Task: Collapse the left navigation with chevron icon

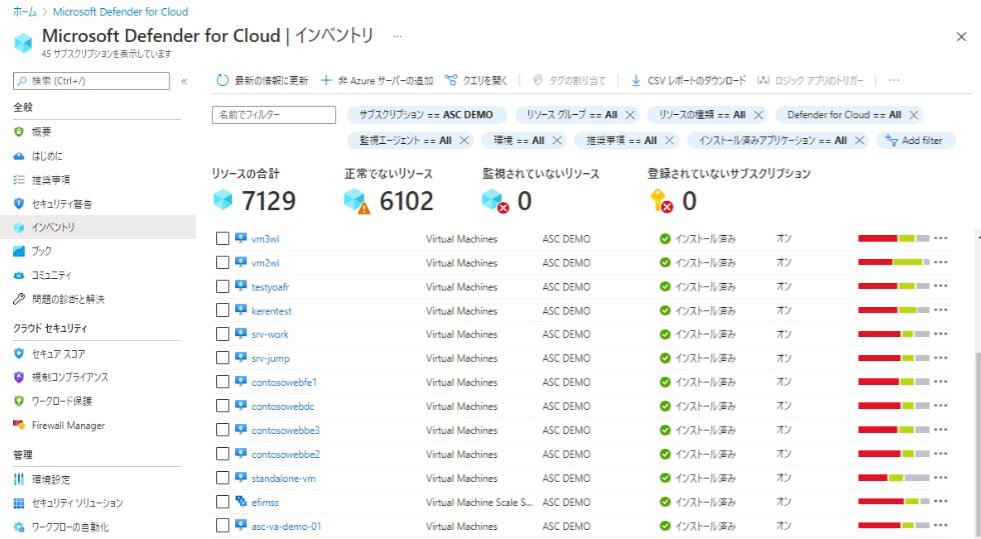Action: [184, 81]
